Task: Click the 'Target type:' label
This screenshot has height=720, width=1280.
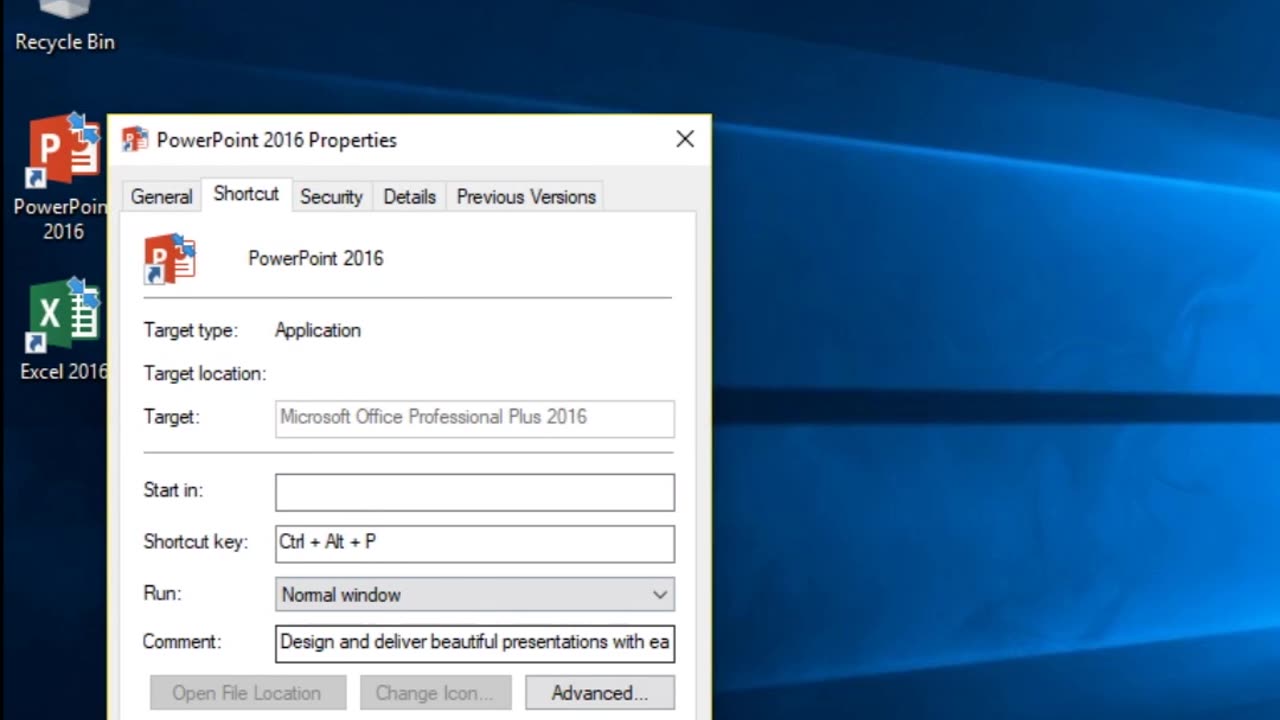Action: click(x=191, y=331)
